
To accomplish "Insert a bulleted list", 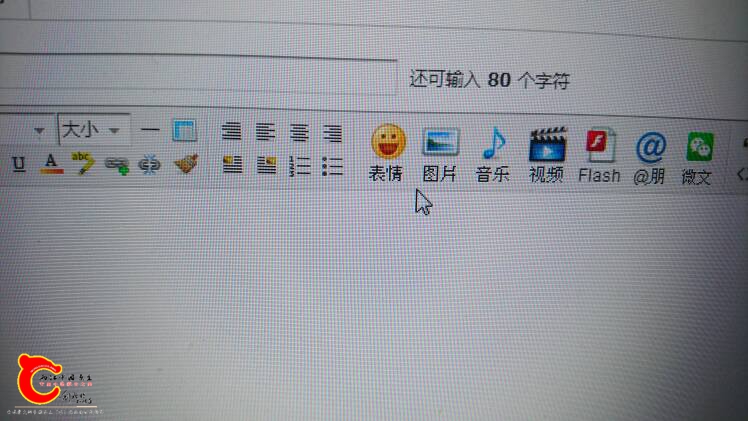I will (332, 167).
